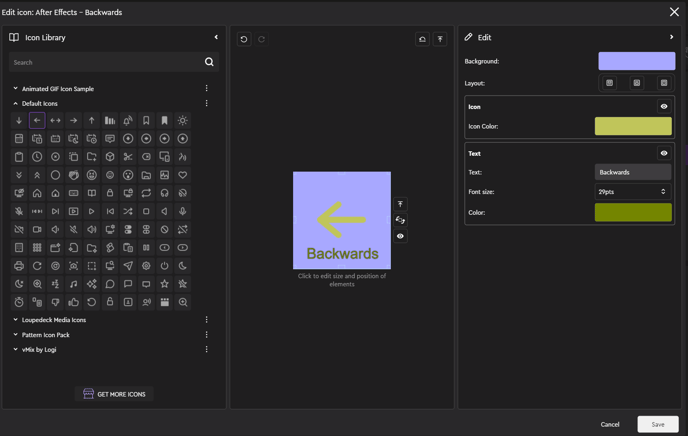Screen dimensions: 688x436
Task: Pick the sun brightness icon
Action: pyautogui.click(x=182, y=121)
